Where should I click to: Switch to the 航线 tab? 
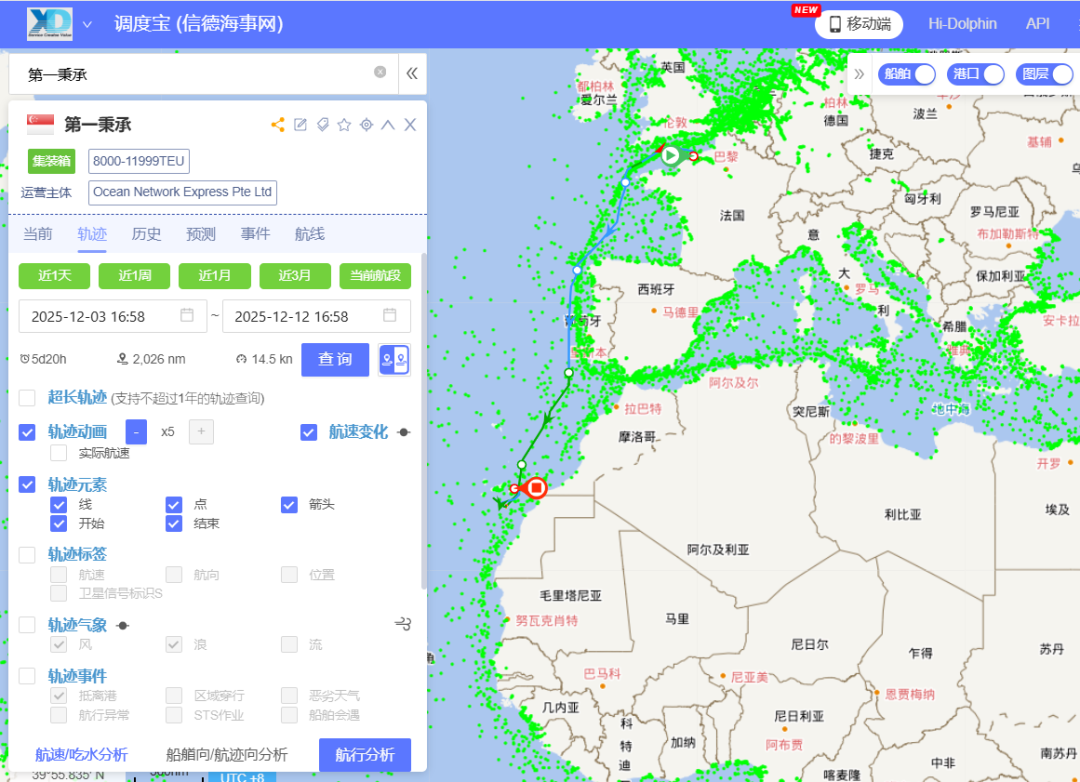tap(310, 234)
